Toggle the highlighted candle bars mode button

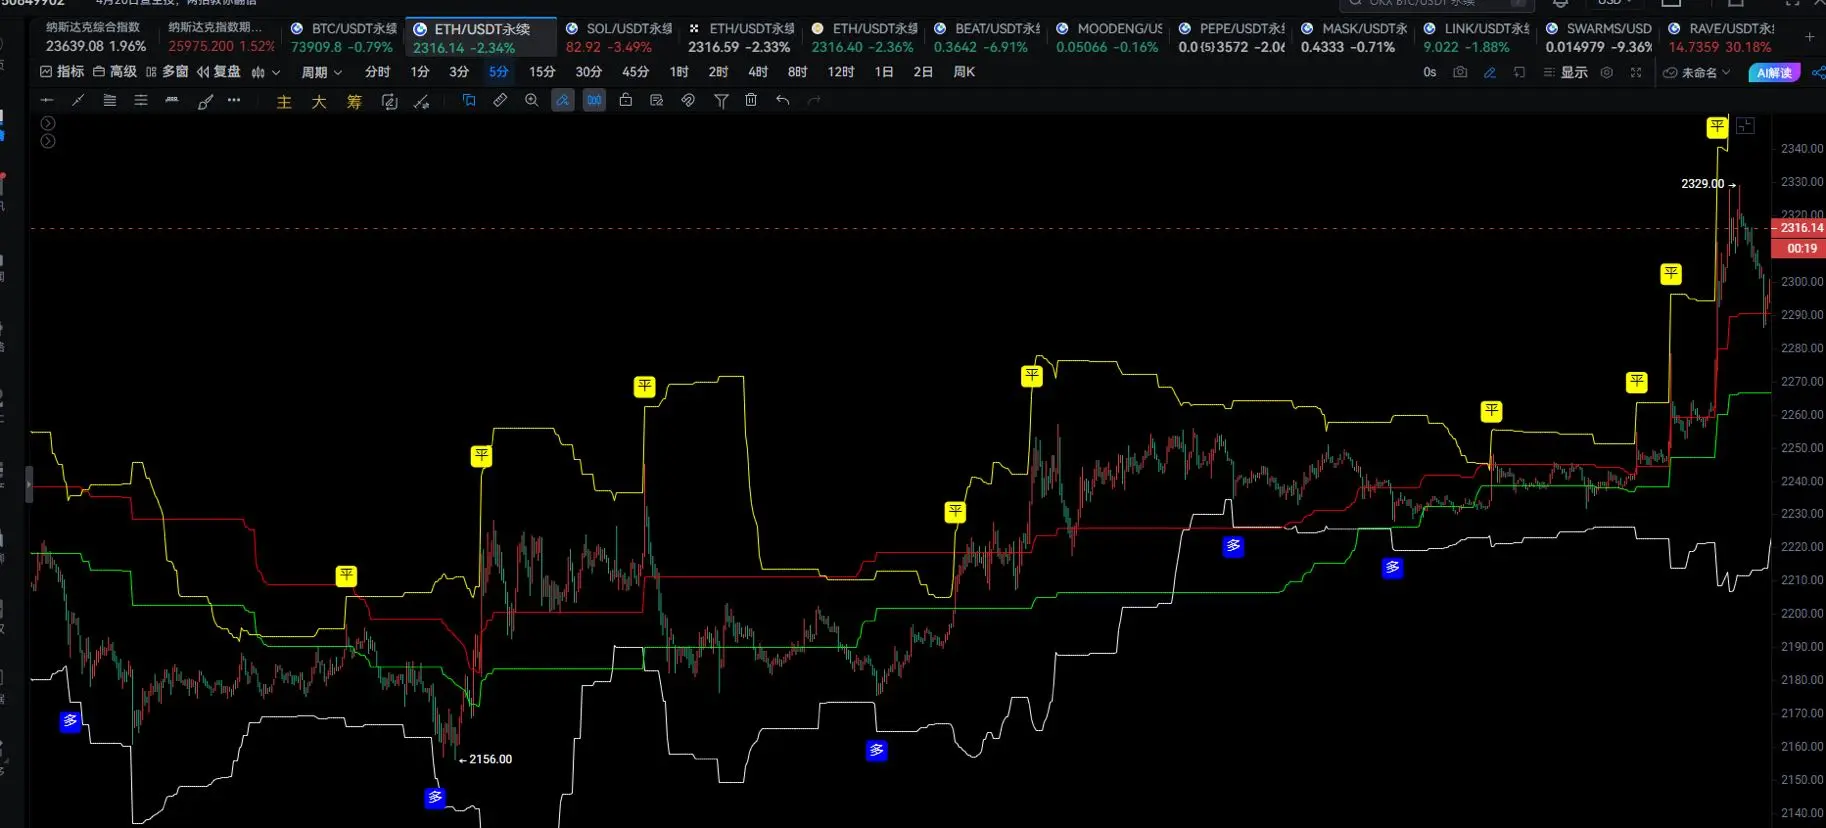(594, 100)
